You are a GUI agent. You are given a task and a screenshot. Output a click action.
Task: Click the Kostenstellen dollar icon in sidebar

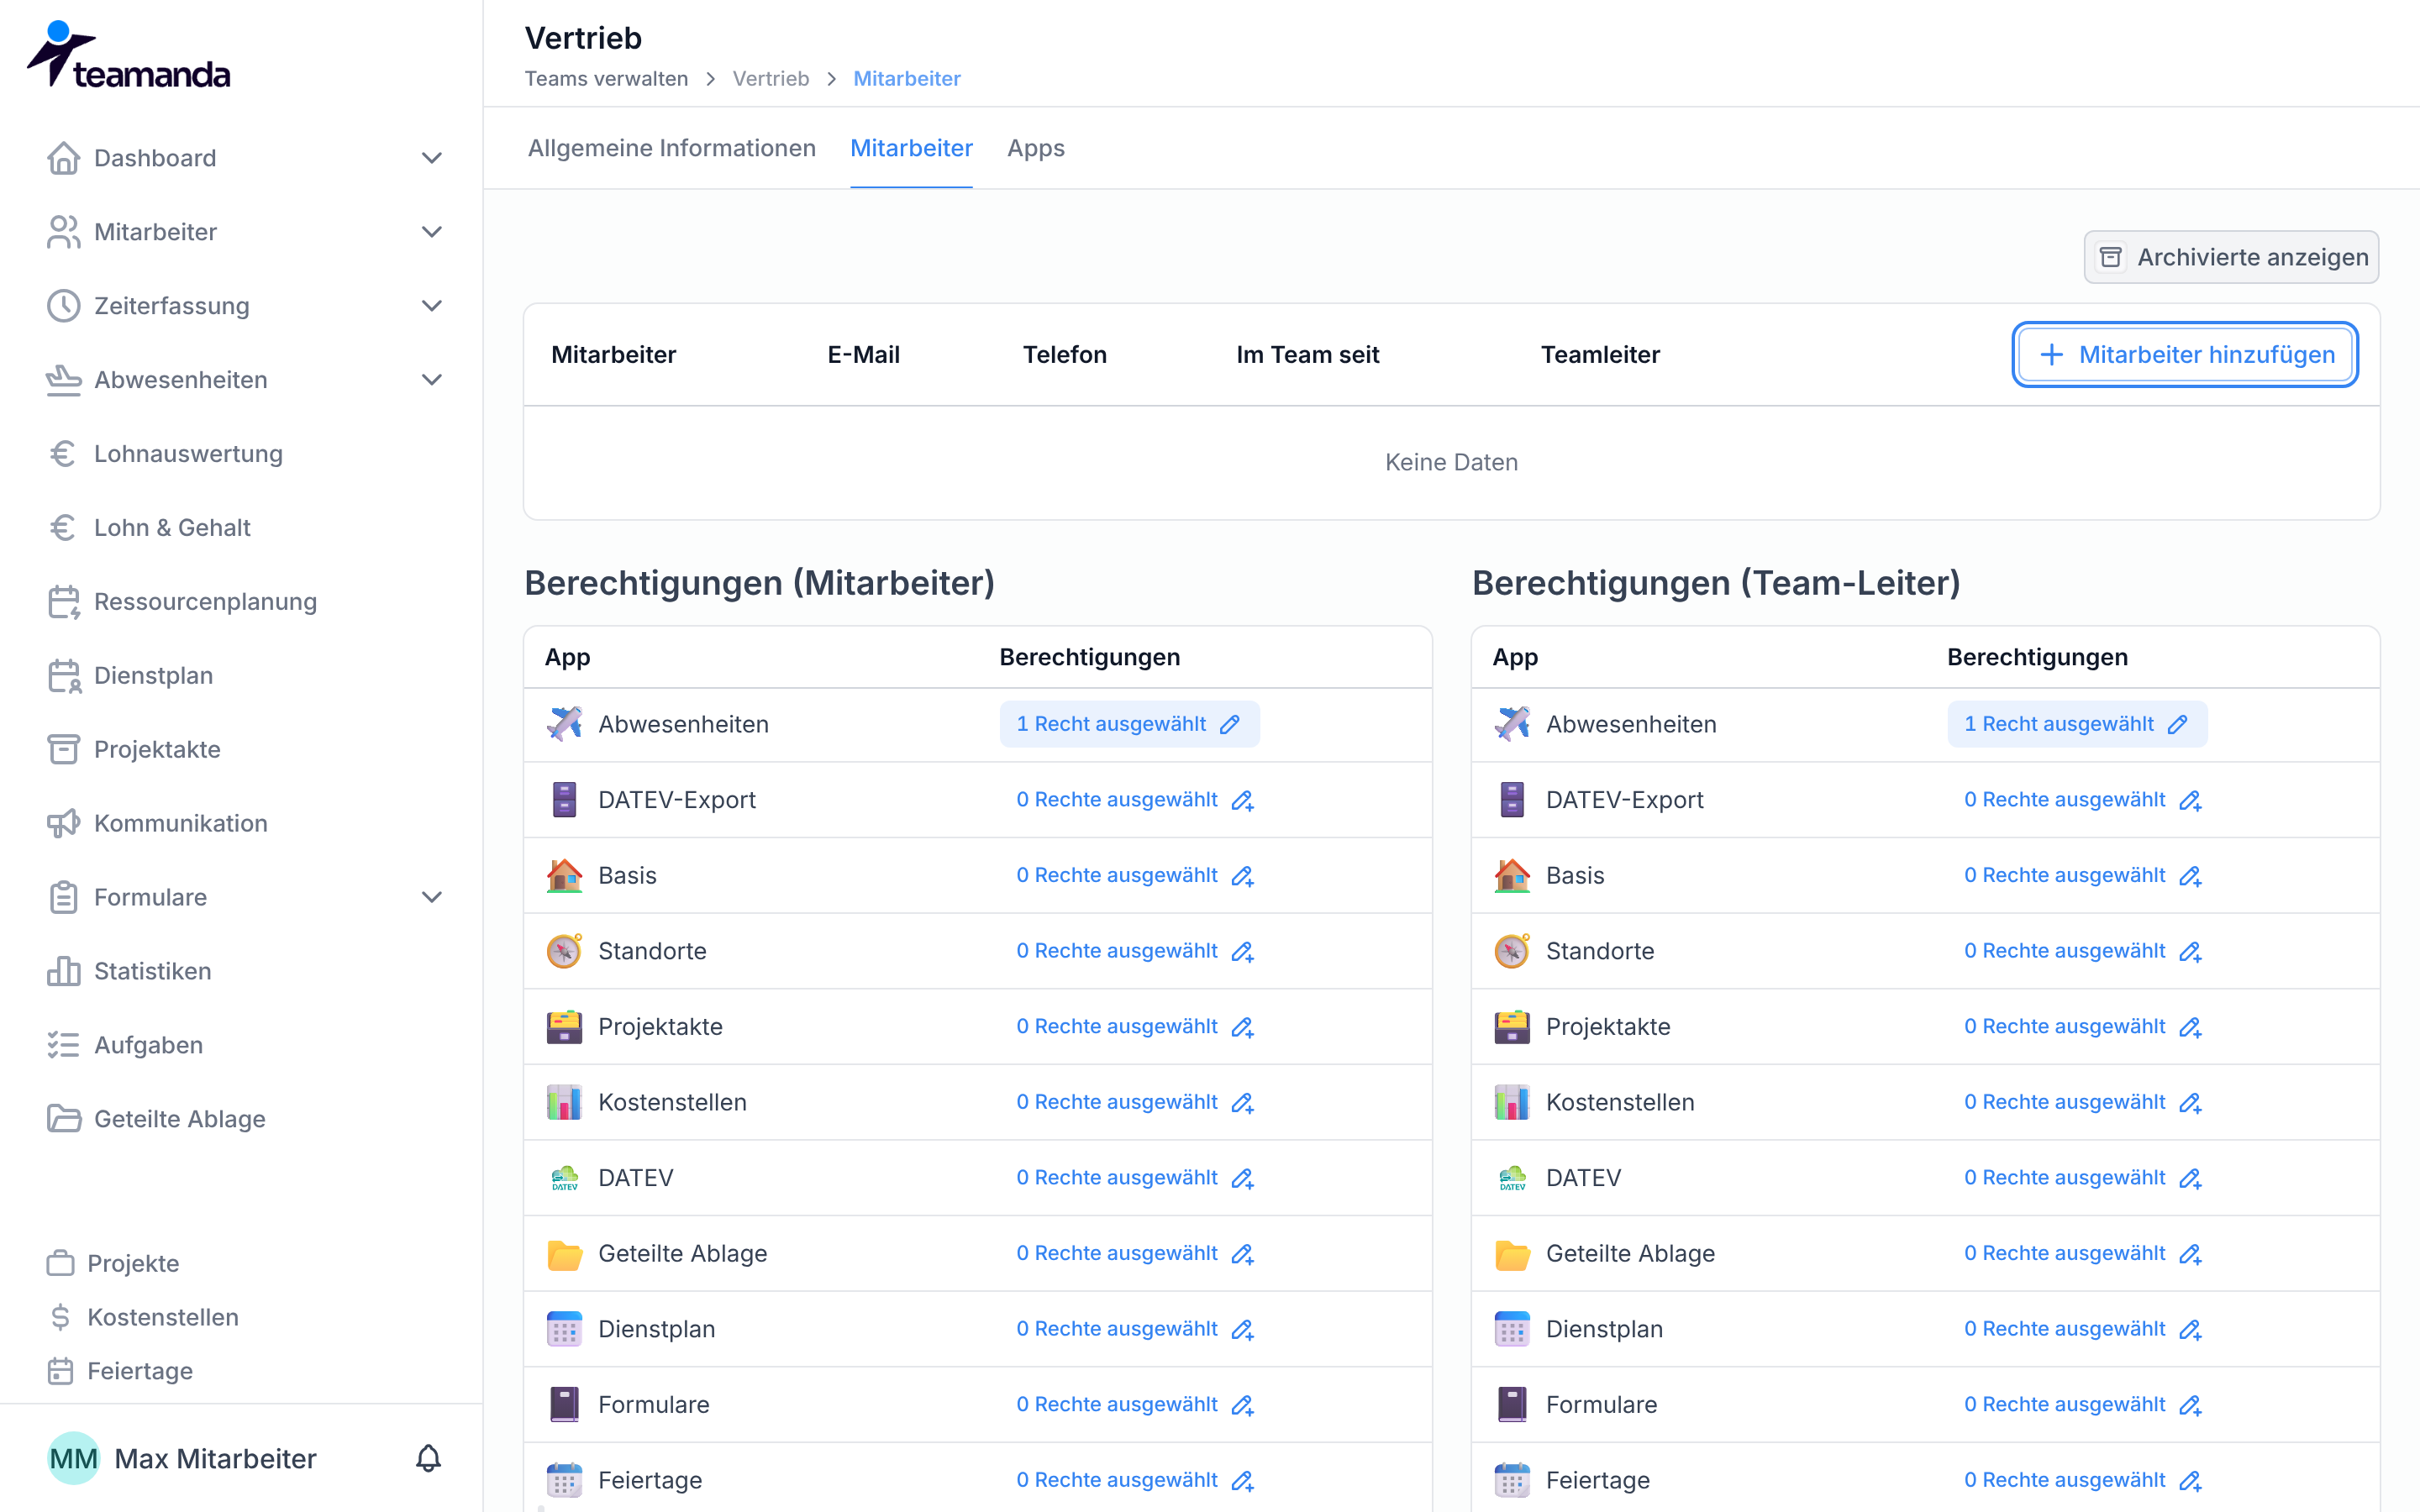[60, 1317]
